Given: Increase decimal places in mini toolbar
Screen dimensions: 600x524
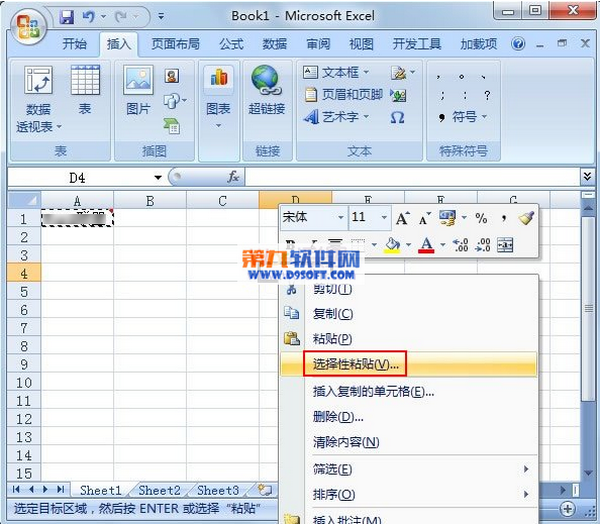Looking at the screenshot, I should click(460, 245).
